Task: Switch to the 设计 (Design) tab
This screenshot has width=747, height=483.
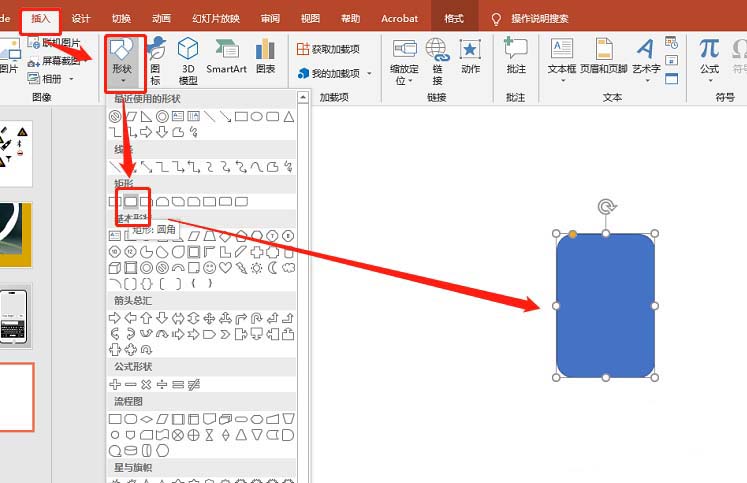Action: click(x=81, y=18)
